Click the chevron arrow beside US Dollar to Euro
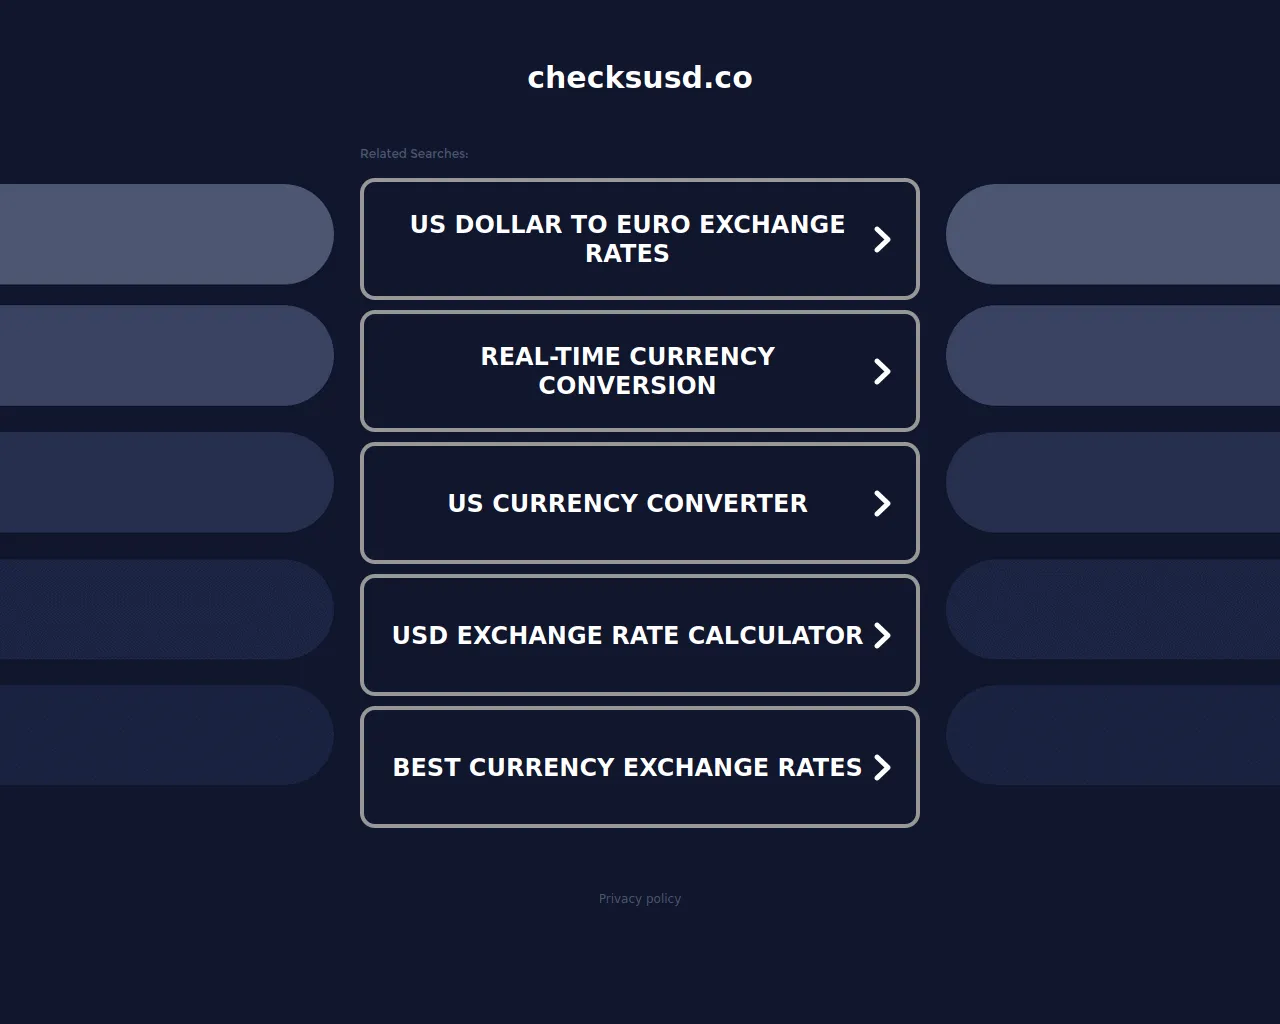 882,239
